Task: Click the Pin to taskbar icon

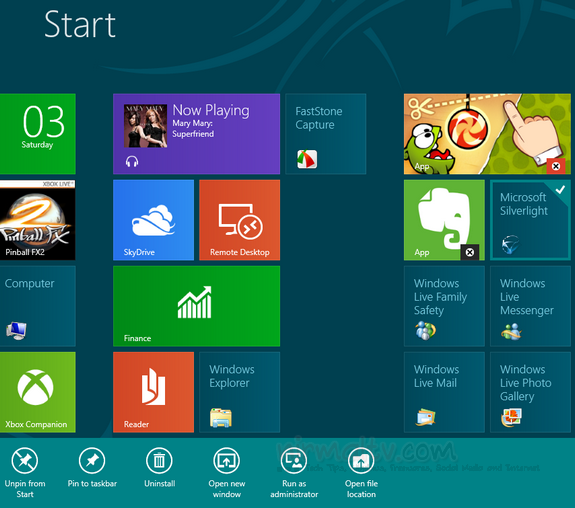Action: (92, 460)
